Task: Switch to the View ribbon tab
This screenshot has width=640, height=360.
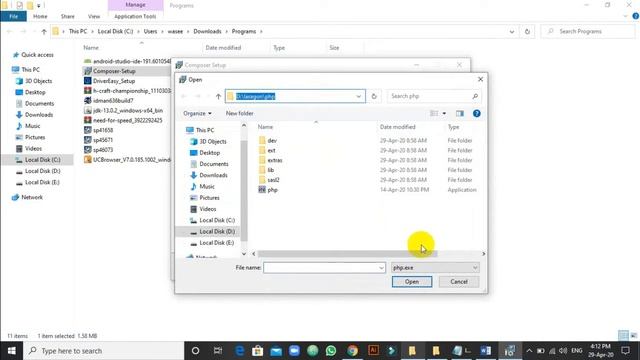Action: click(x=94, y=16)
